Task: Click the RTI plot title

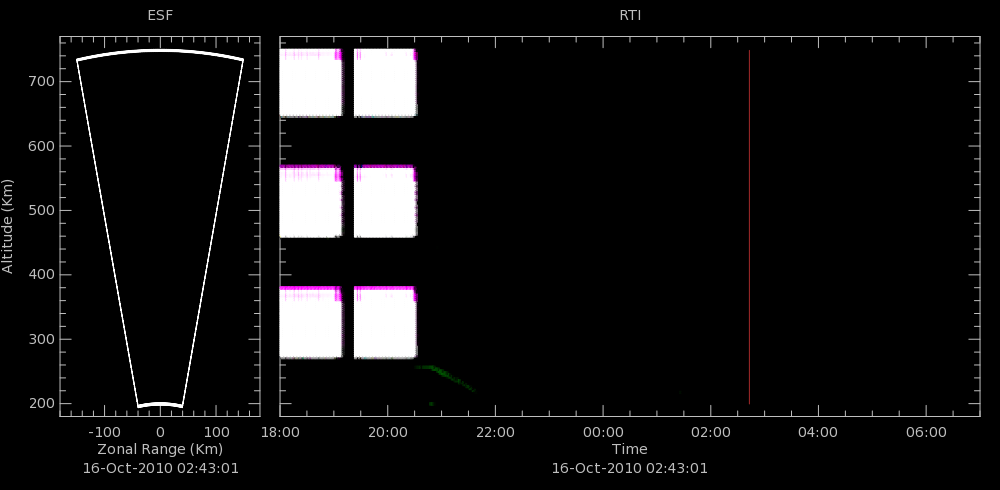Action: coord(630,16)
